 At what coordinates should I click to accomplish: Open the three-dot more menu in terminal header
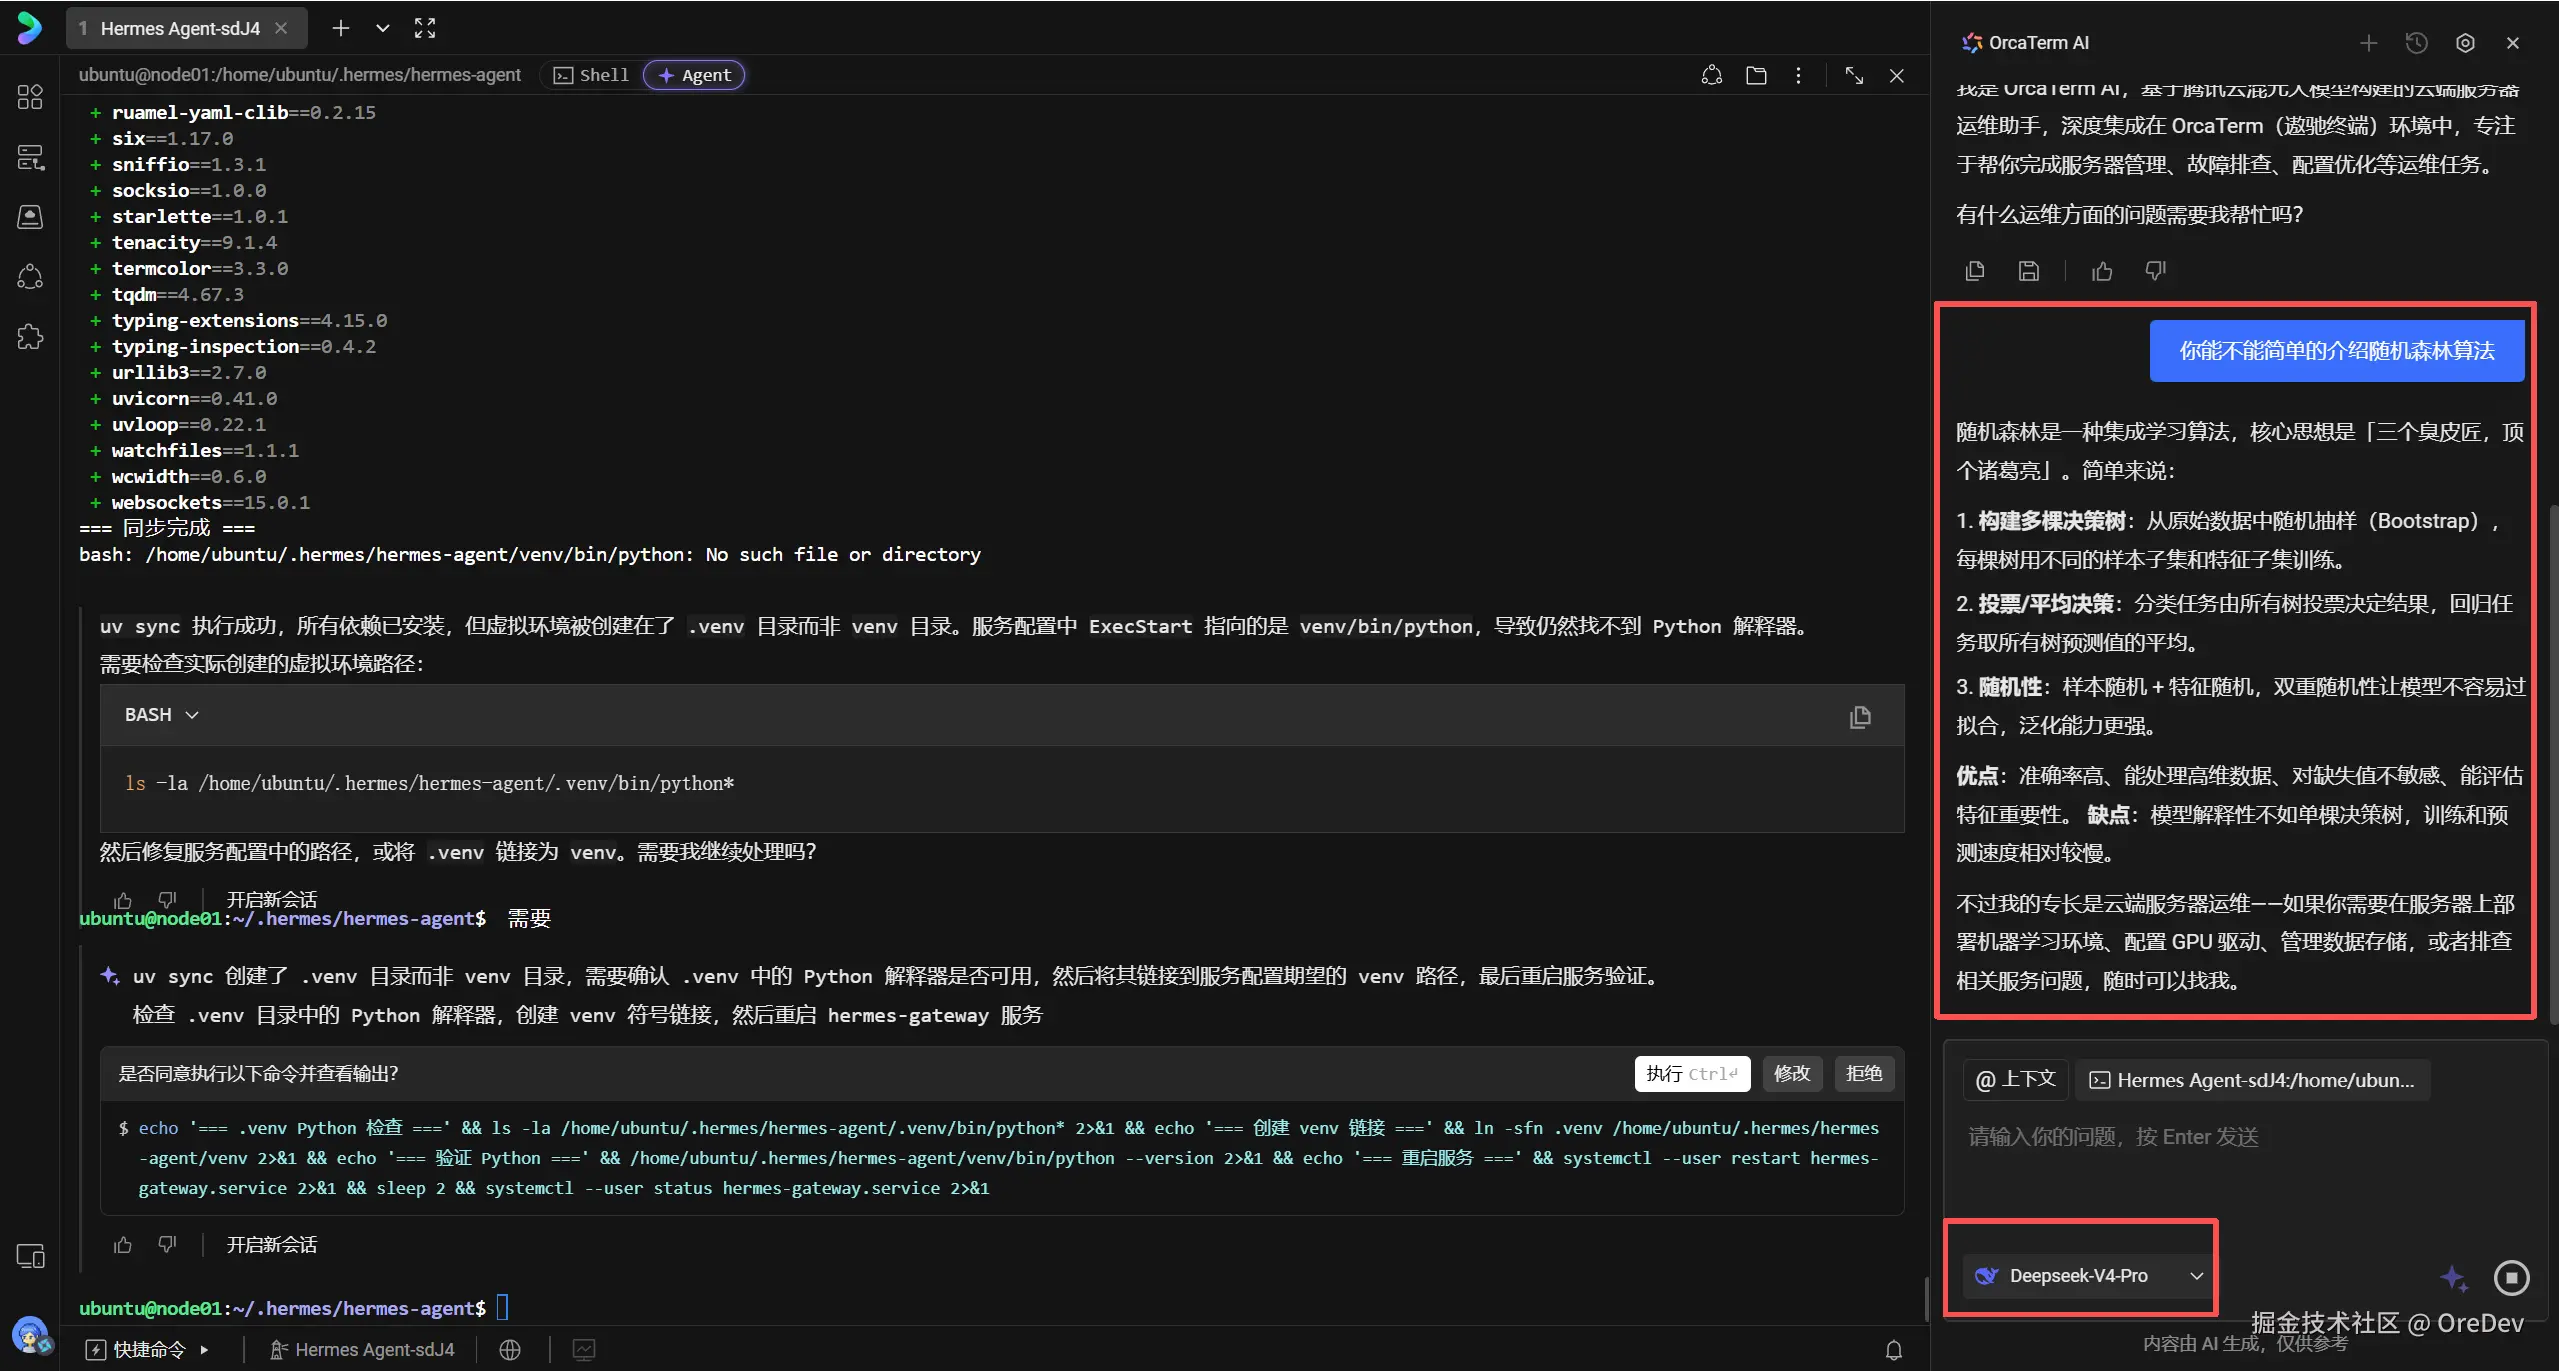tap(1798, 75)
